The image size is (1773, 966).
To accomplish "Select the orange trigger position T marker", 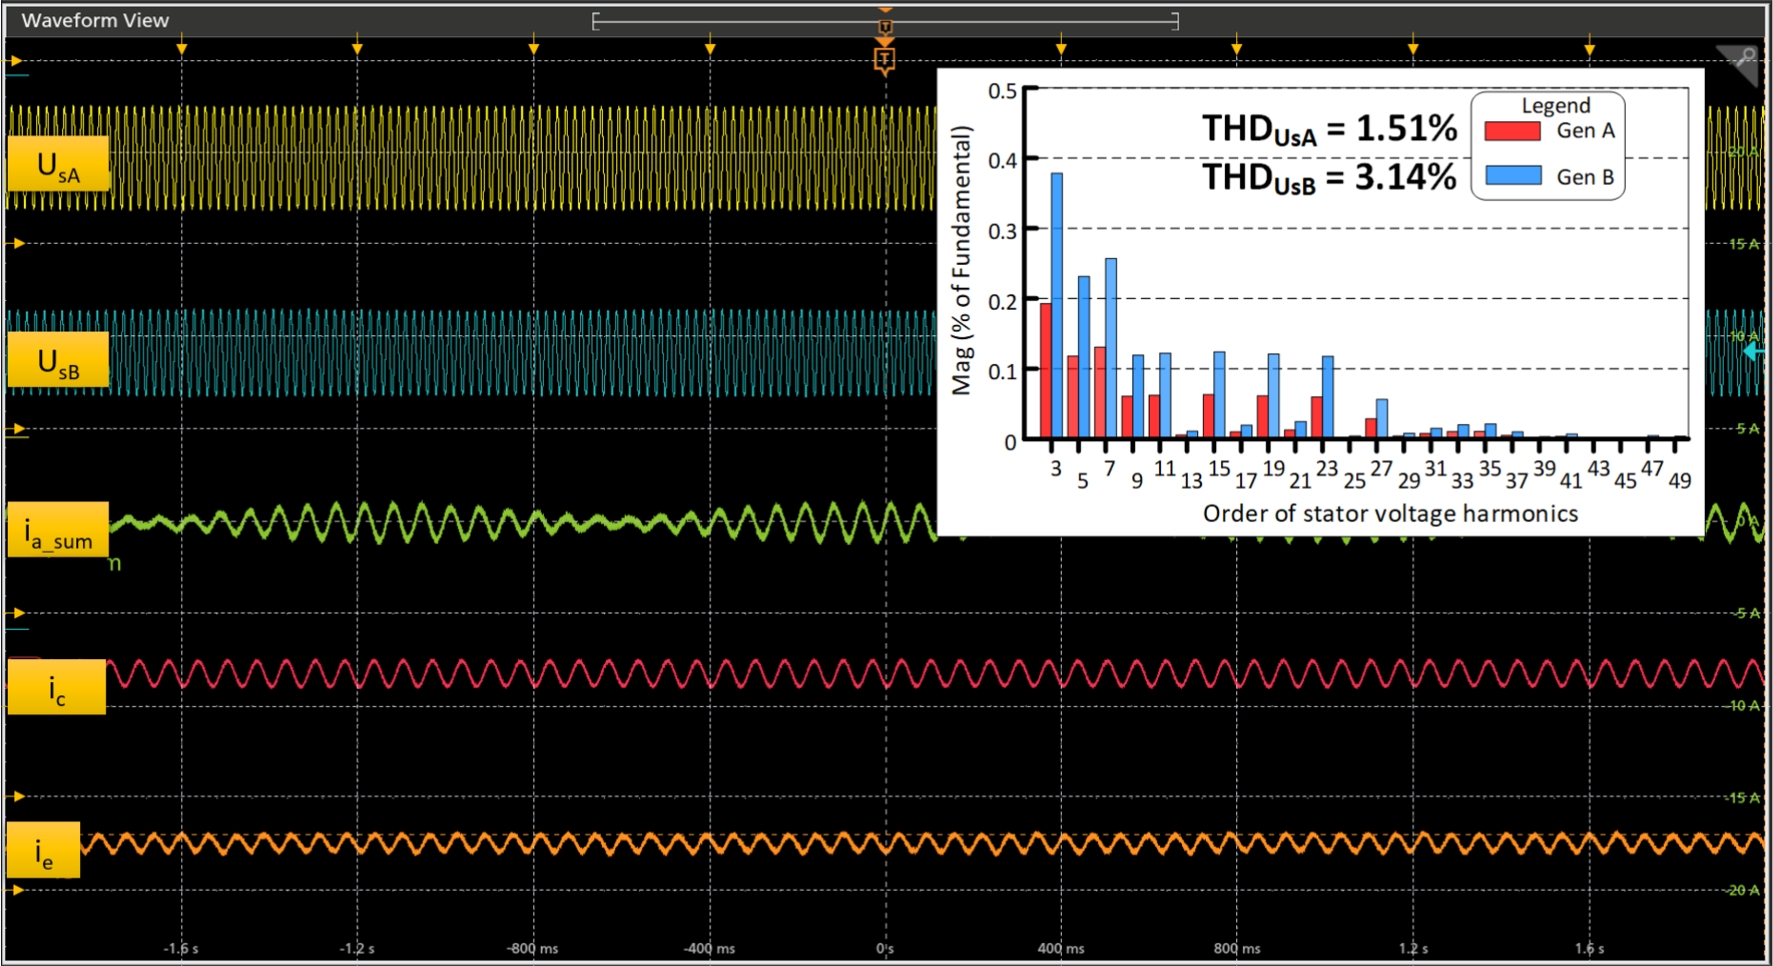I will 884,60.
